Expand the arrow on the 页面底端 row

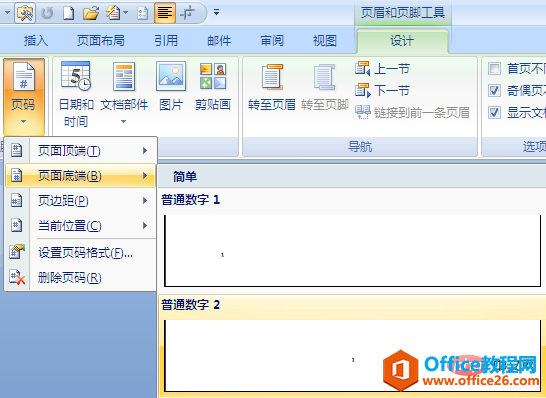click(x=145, y=175)
